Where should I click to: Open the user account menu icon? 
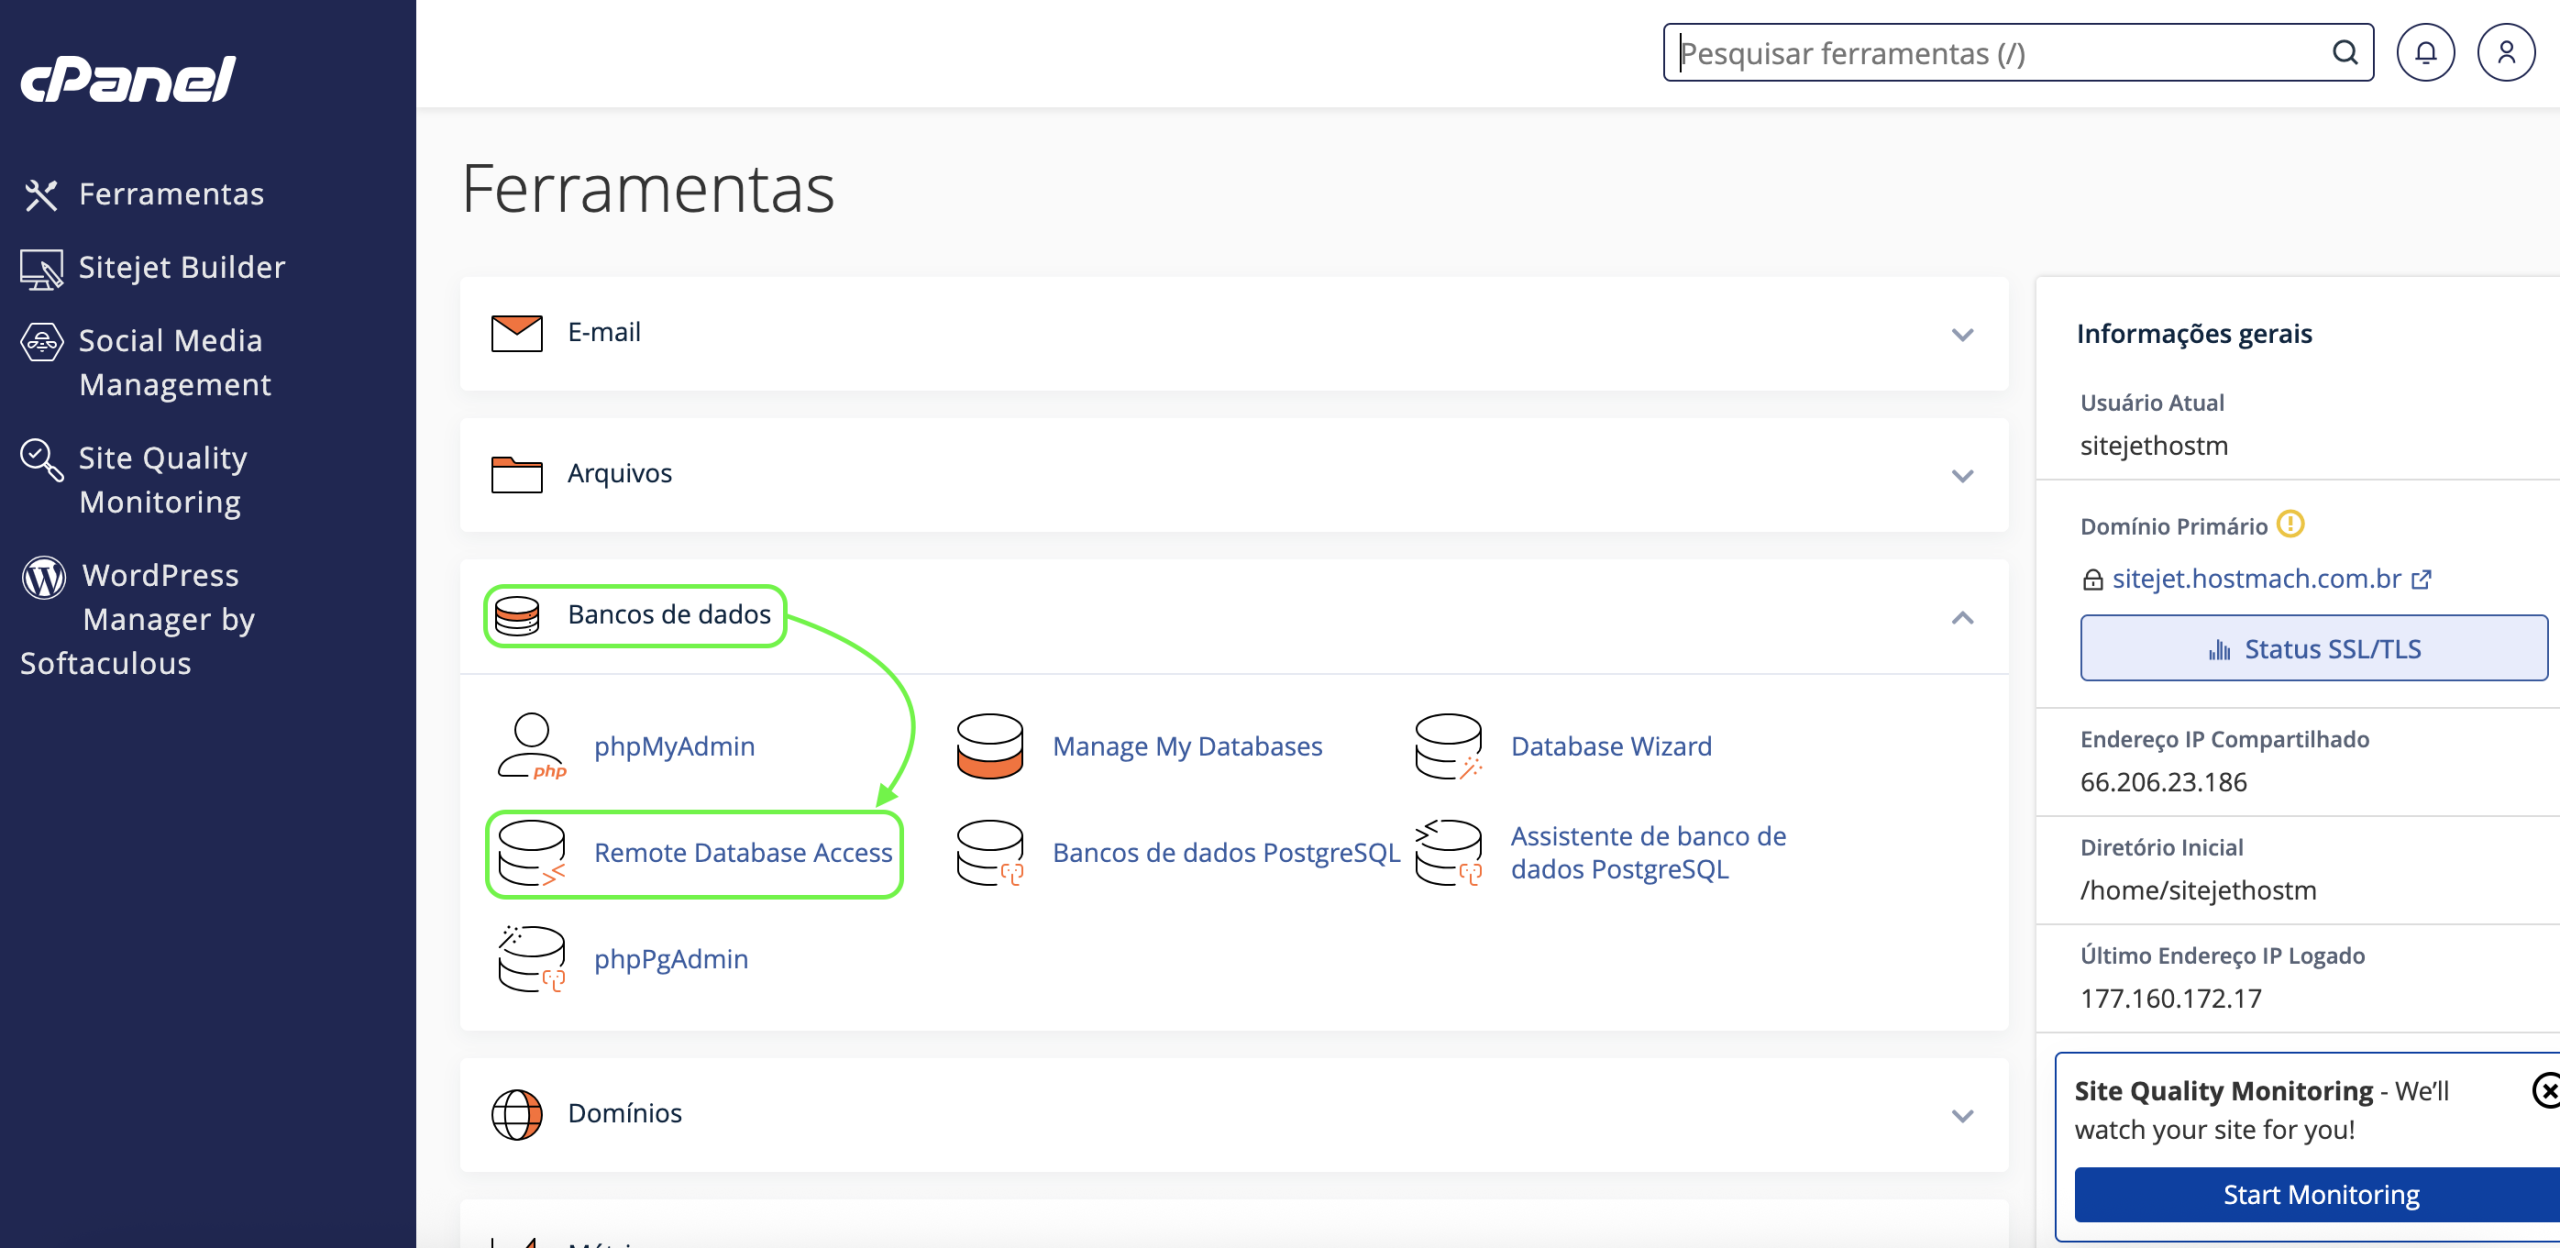[2506, 52]
